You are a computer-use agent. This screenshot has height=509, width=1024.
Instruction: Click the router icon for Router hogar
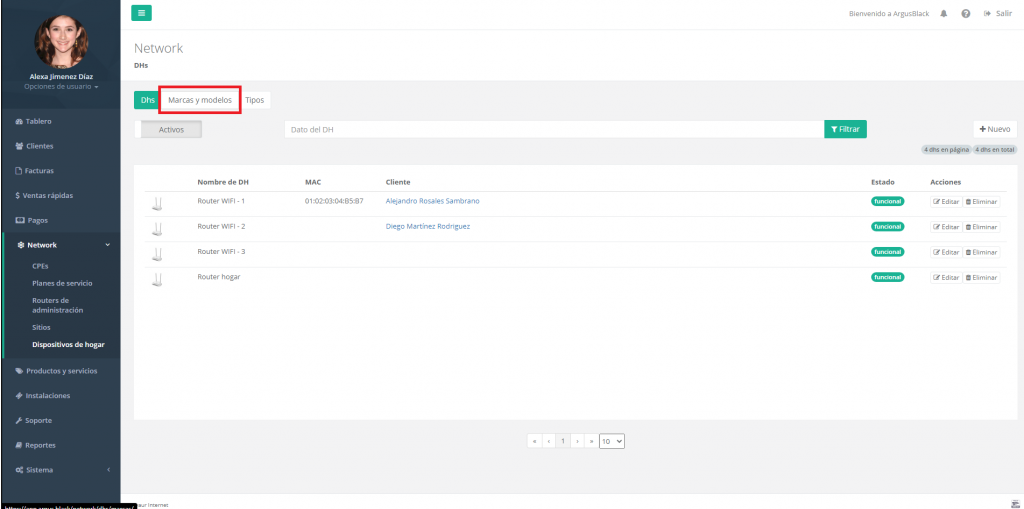[156, 281]
